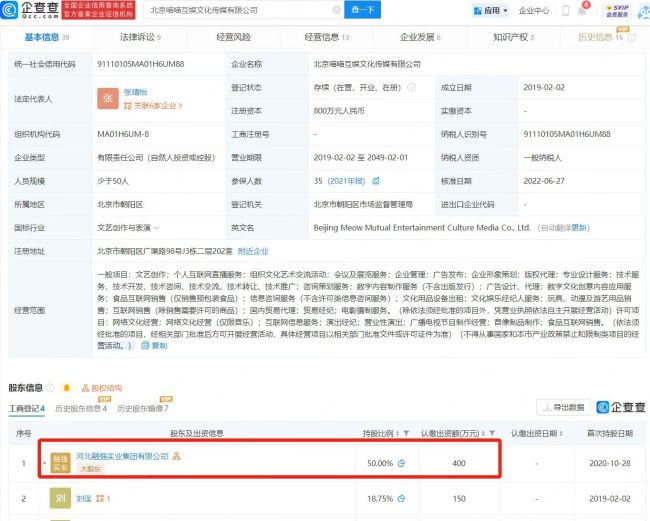The width and height of the screenshot is (650, 521).
Task: Expand the 文艺创作与表演 industry chevron
Action: (157, 228)
